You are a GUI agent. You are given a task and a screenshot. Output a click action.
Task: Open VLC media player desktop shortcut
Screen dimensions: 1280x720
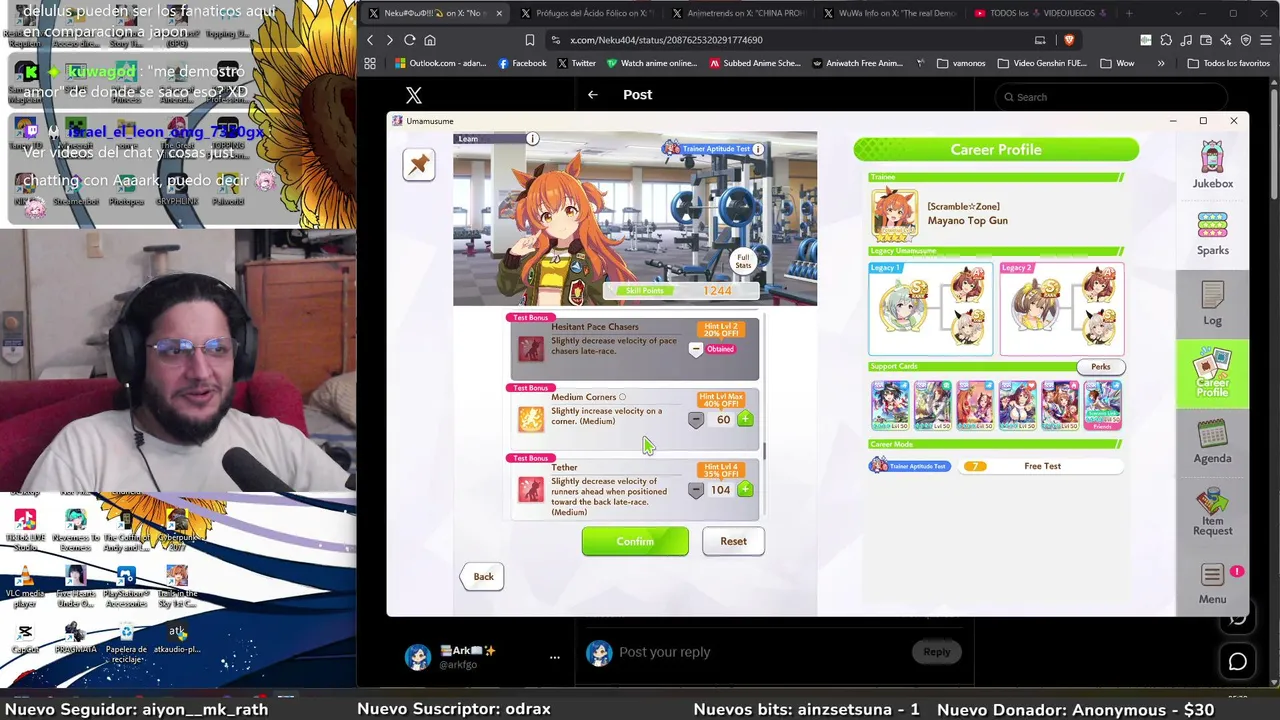(25, 588)
